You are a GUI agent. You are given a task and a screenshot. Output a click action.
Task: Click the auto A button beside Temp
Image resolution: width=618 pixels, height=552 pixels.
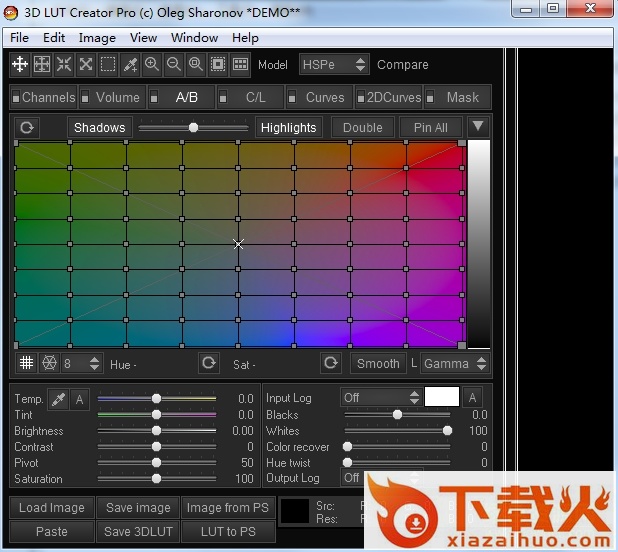coord(80,400)
